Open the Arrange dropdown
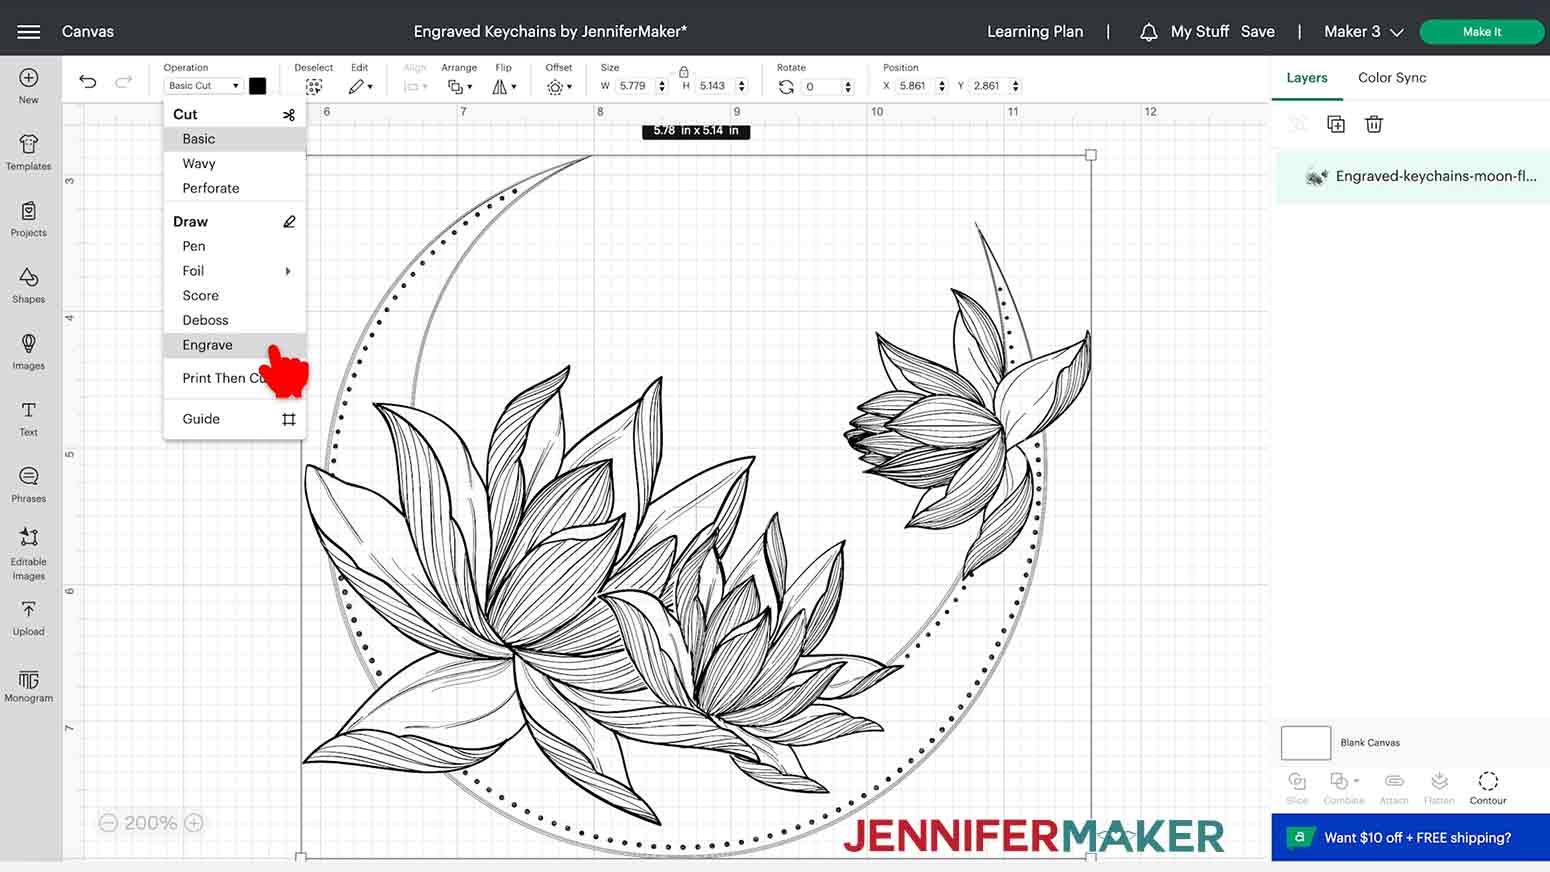1550x872 pixels. 460,87
